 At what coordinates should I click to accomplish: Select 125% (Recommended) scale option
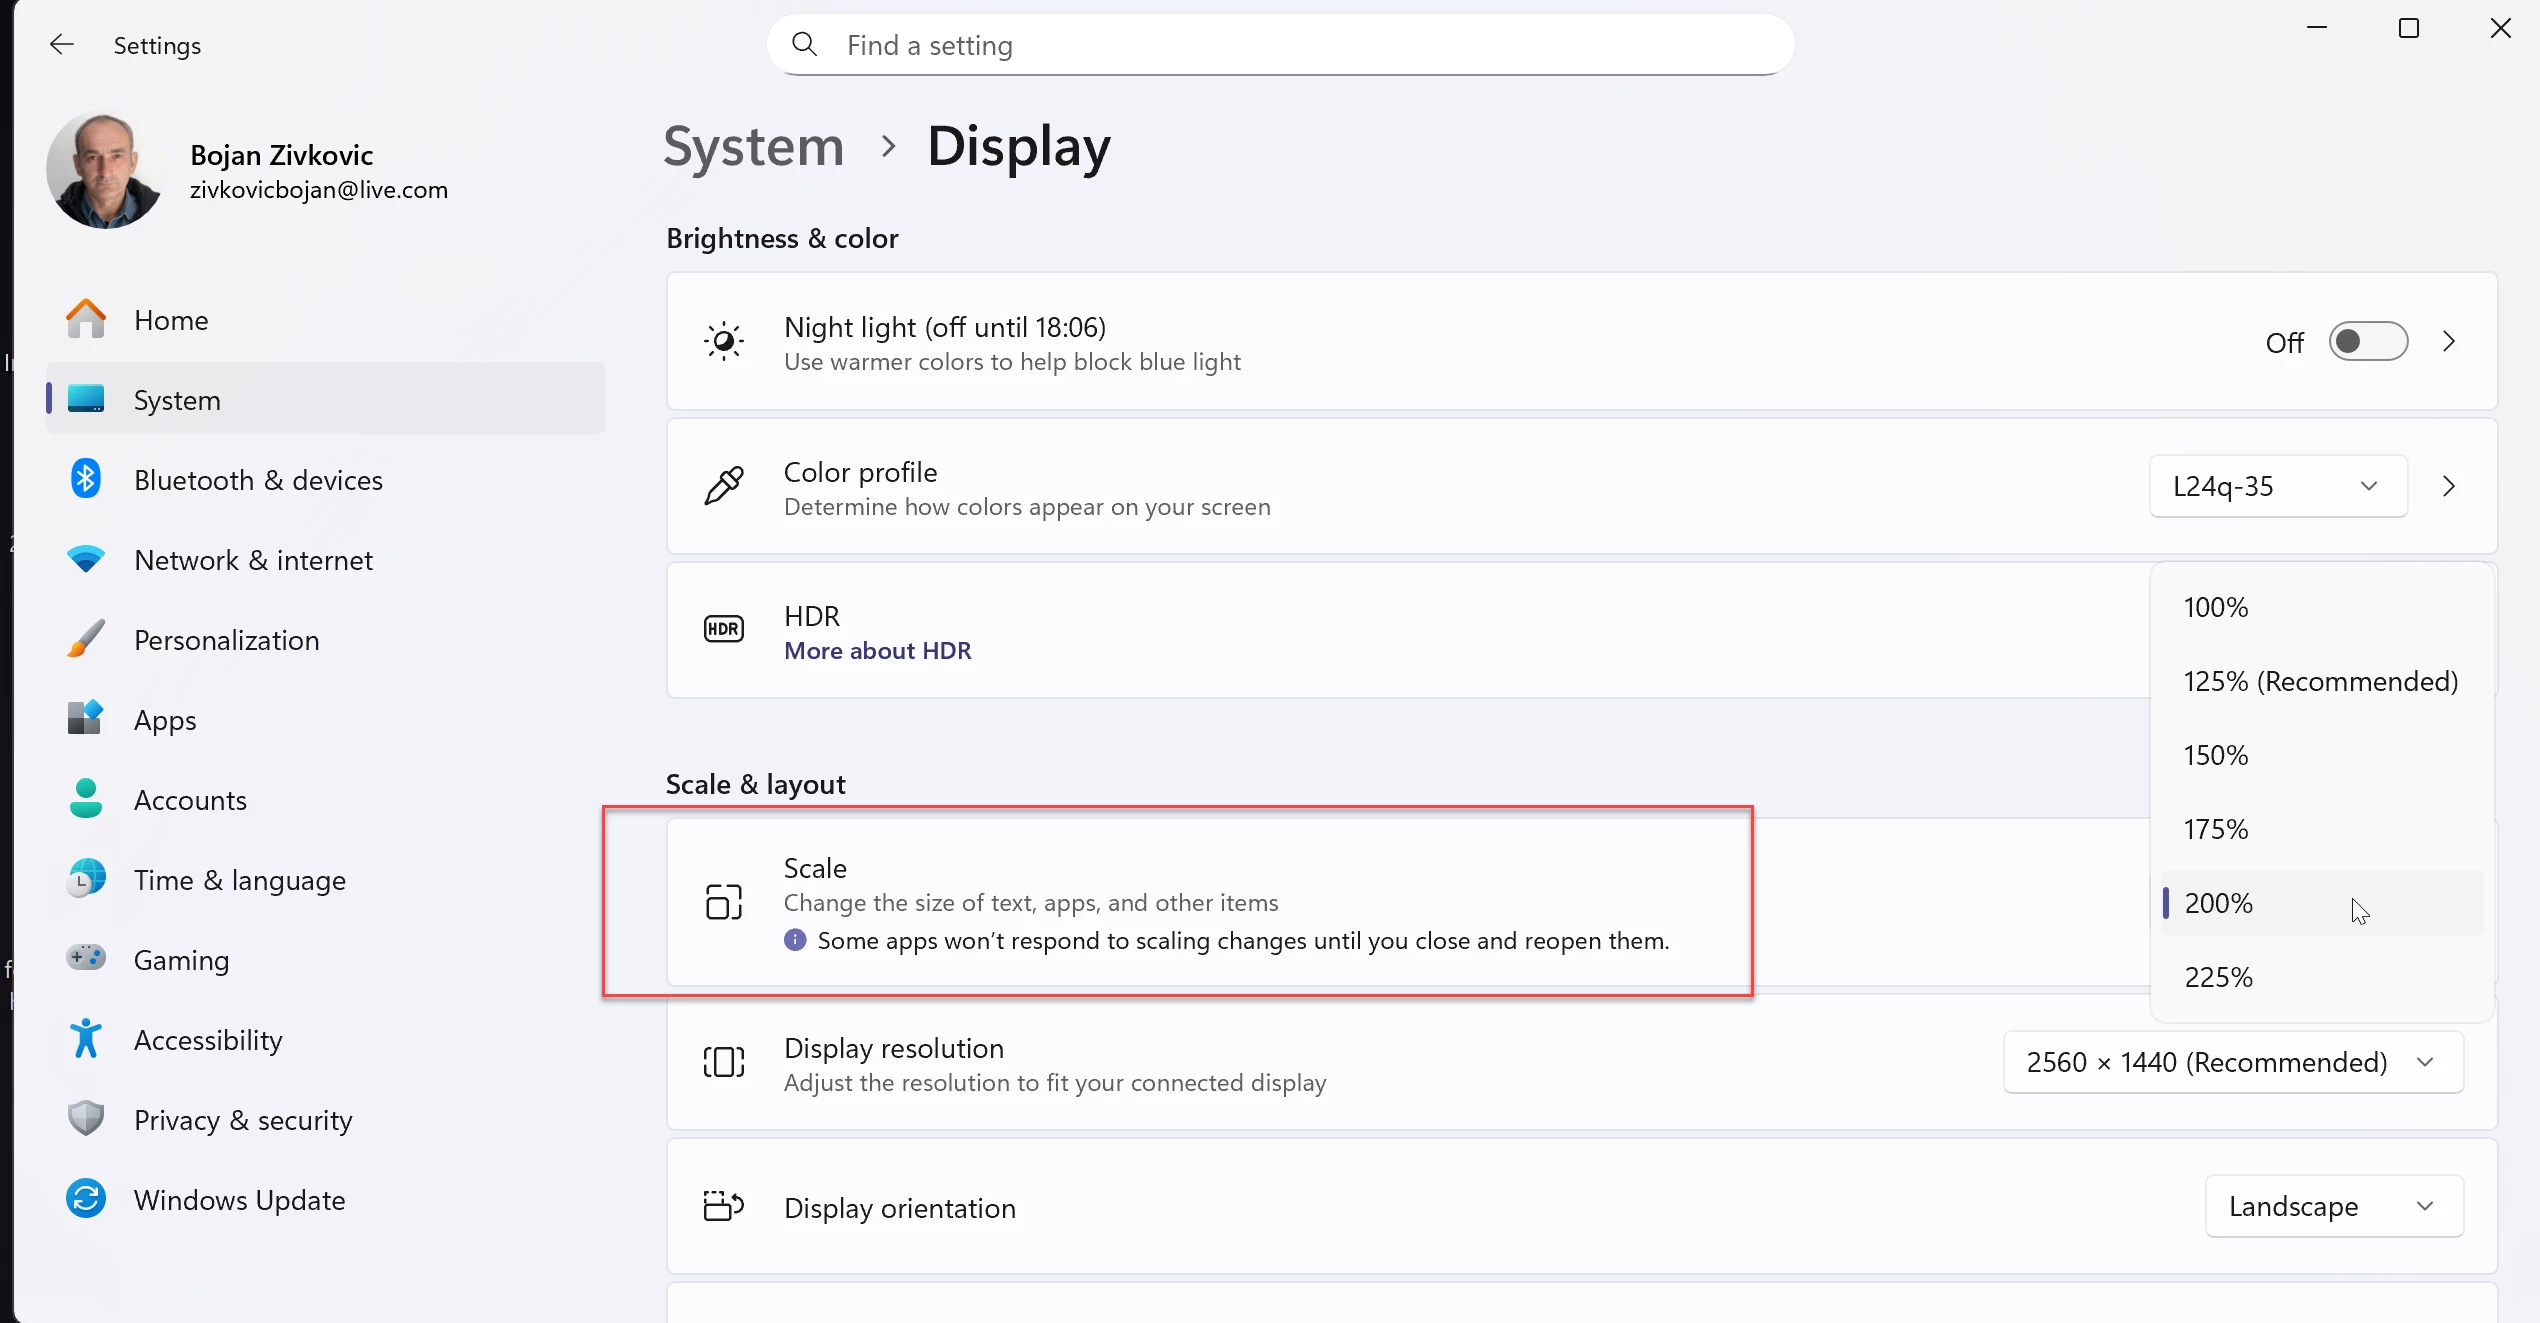point(2320,682)
